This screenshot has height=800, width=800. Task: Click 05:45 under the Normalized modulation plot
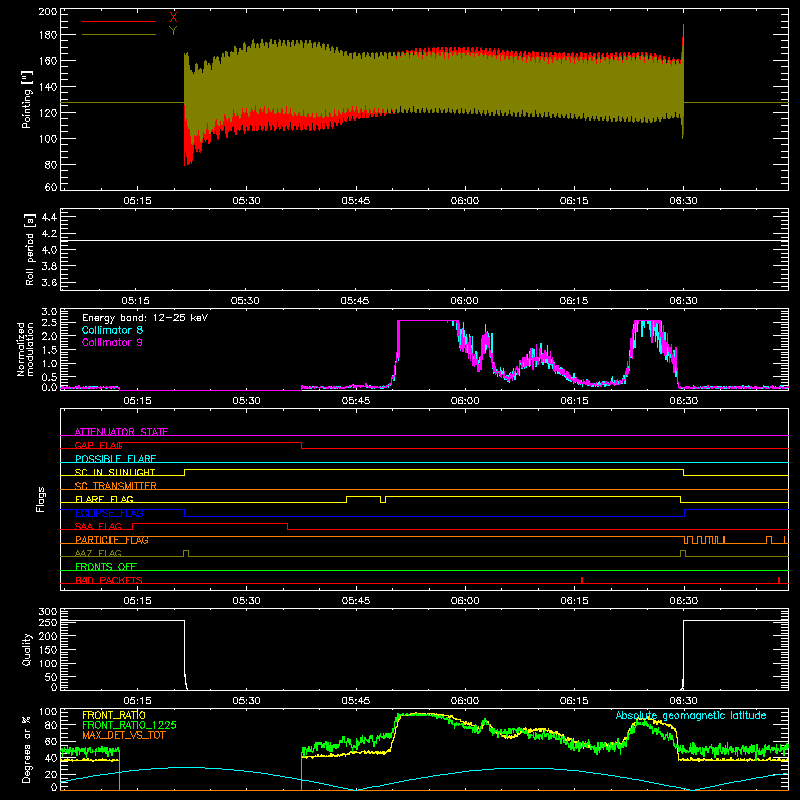356,401
